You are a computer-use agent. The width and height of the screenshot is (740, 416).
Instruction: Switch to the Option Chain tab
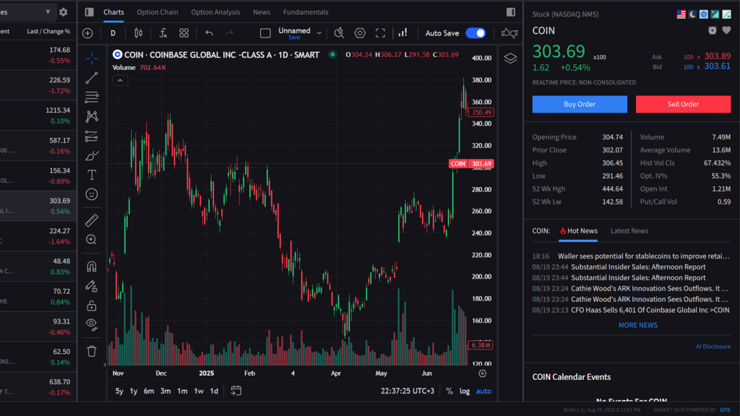click(x=157, y=12)
